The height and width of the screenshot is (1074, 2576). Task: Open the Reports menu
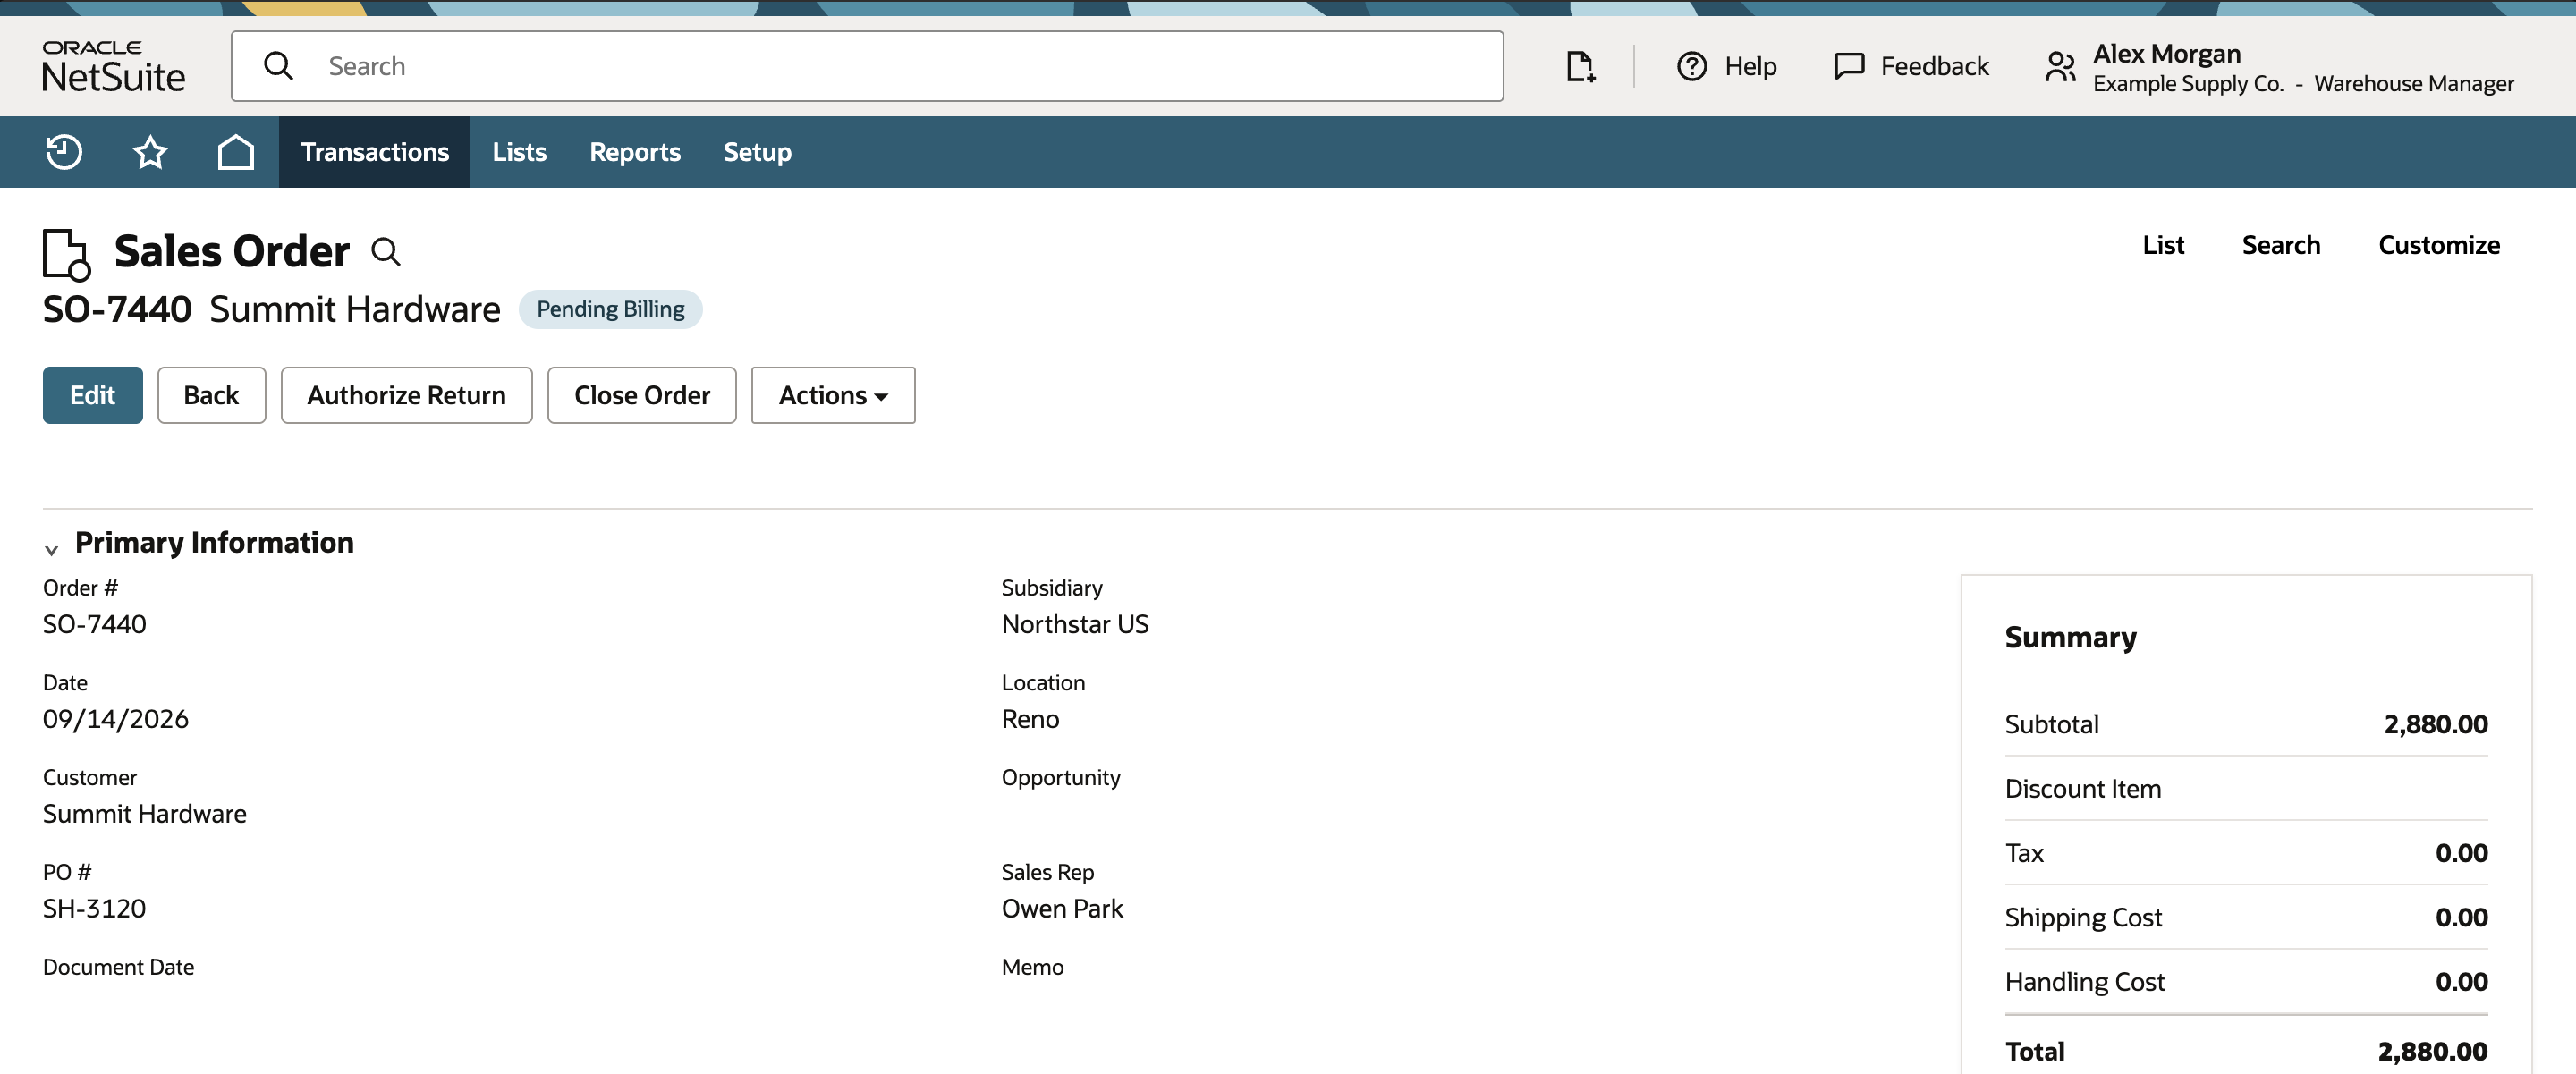[634, 152]
